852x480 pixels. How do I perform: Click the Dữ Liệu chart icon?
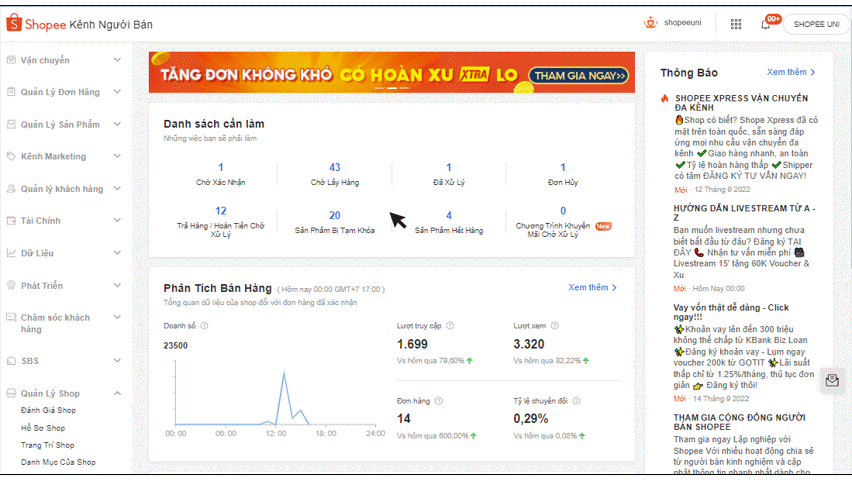tap(11, 253)
